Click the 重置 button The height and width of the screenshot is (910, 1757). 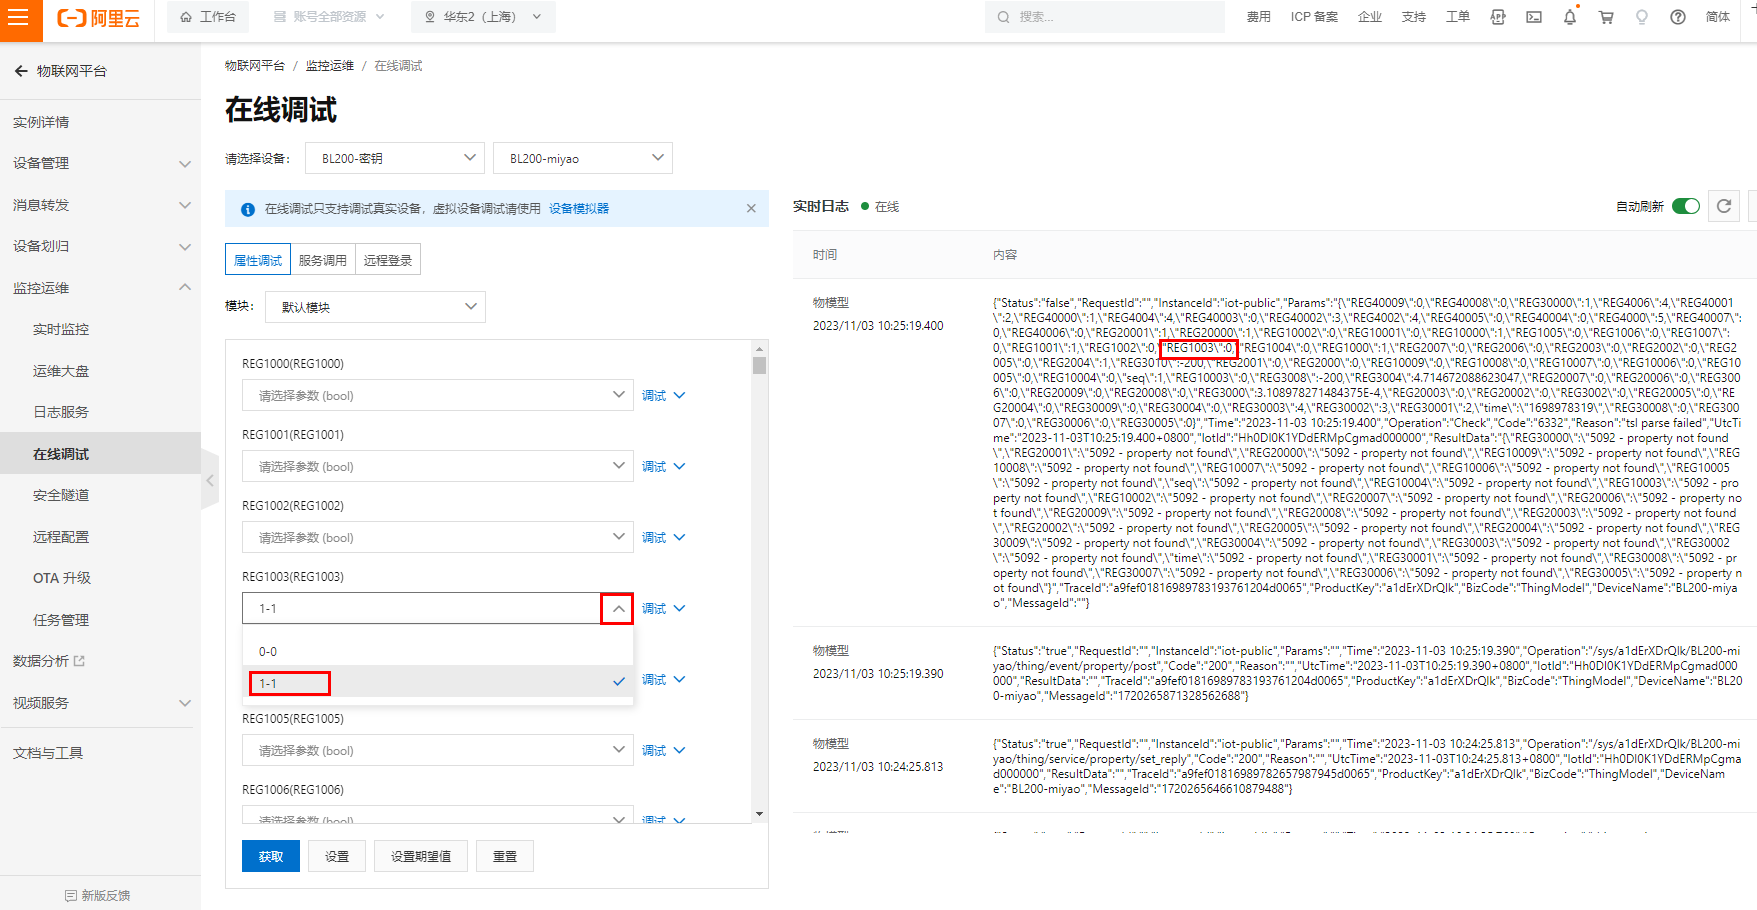click(x=505, y=856)
